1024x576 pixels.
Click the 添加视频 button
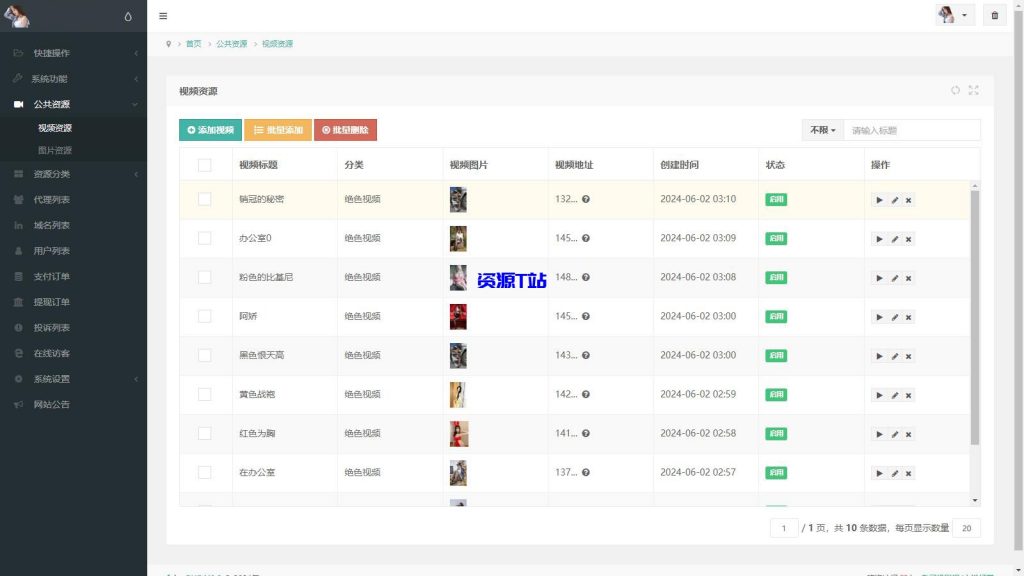click(x=210, y=130)
